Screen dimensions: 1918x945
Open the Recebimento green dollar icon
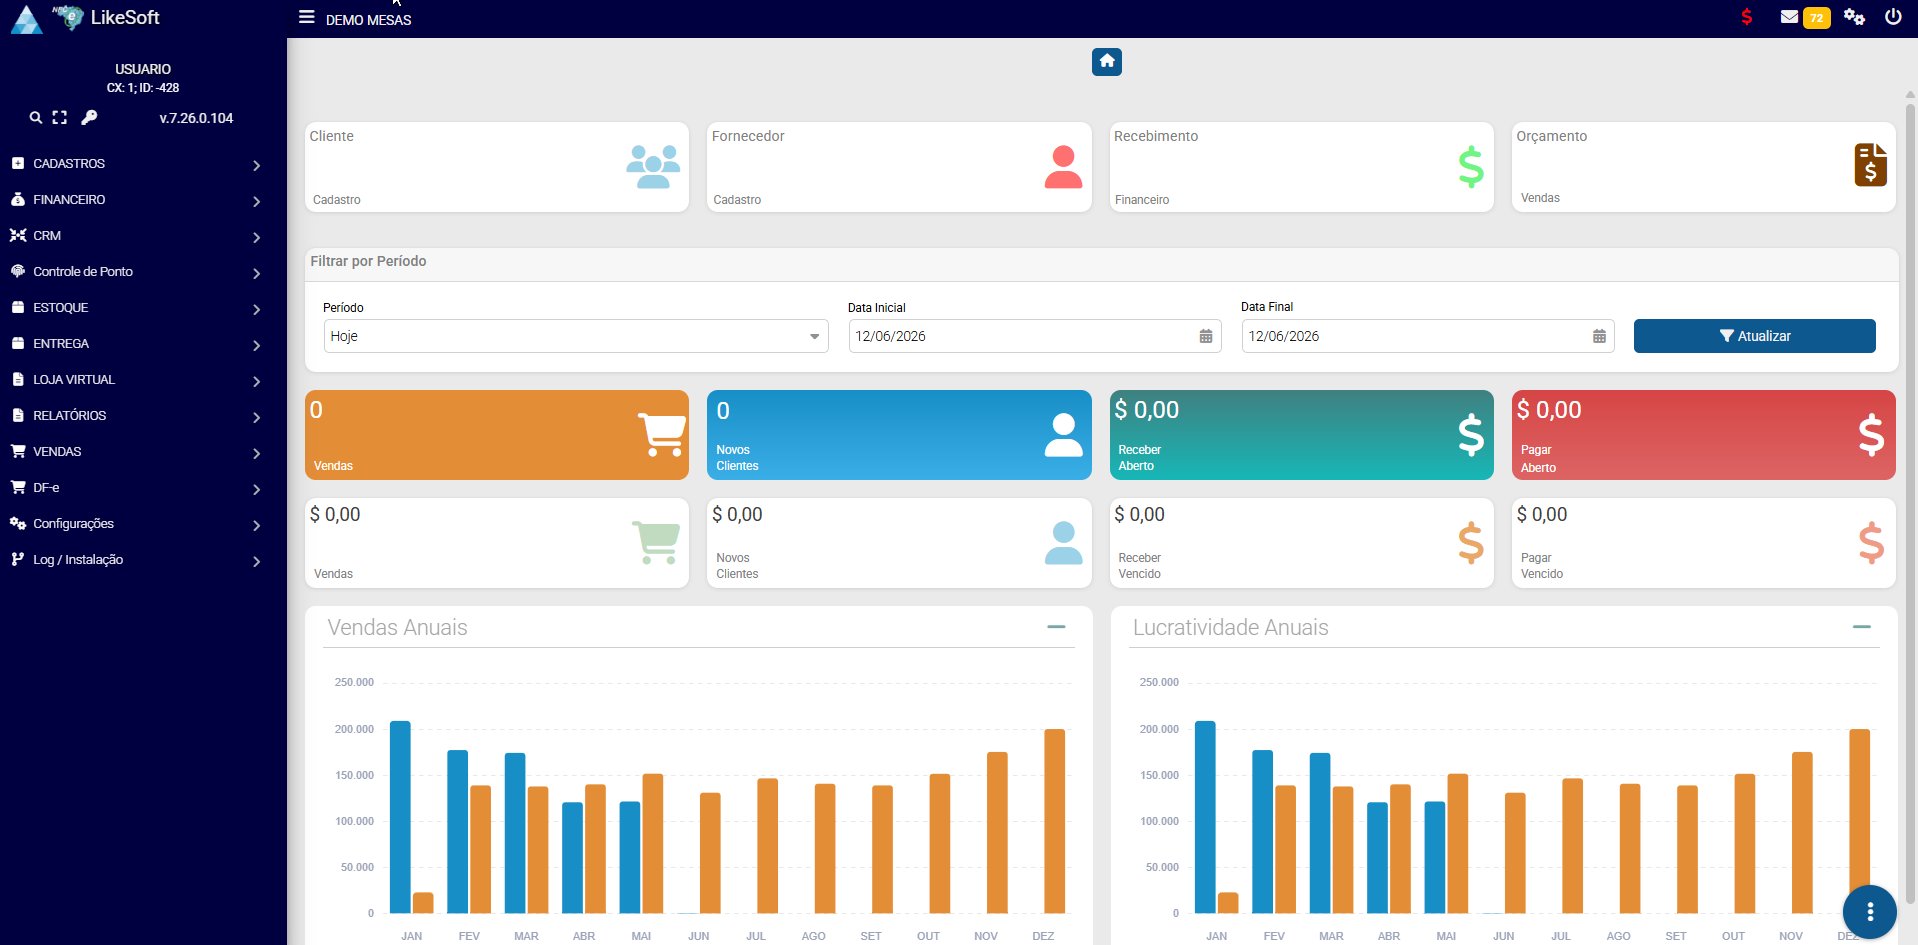coord(1471,167)
